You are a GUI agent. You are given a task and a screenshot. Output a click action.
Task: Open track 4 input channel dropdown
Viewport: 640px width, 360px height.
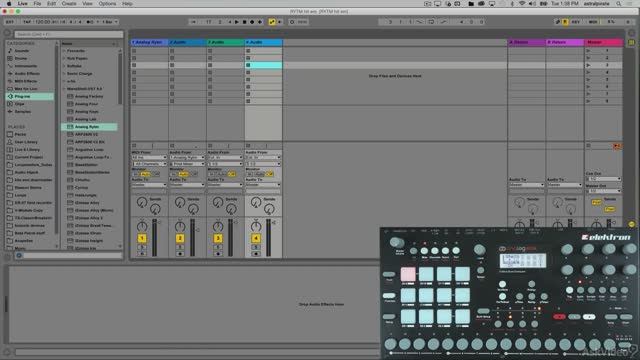[263, 164]
